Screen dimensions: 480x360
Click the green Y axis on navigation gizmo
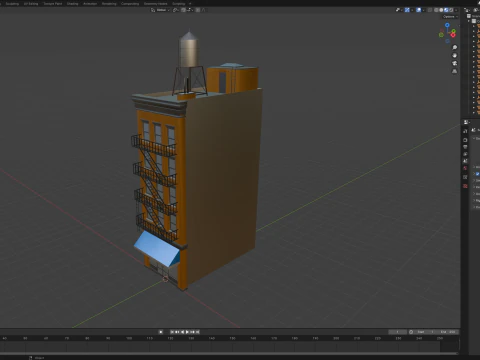[454, 31]
